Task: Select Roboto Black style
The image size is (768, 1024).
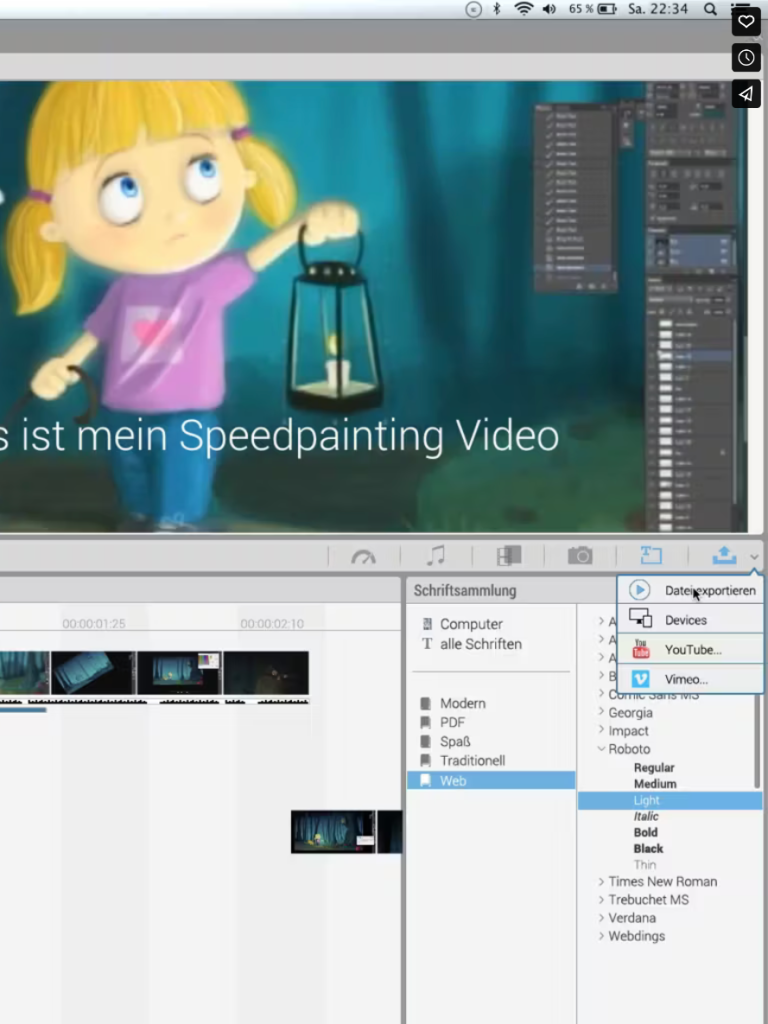Action: point(648,849)
